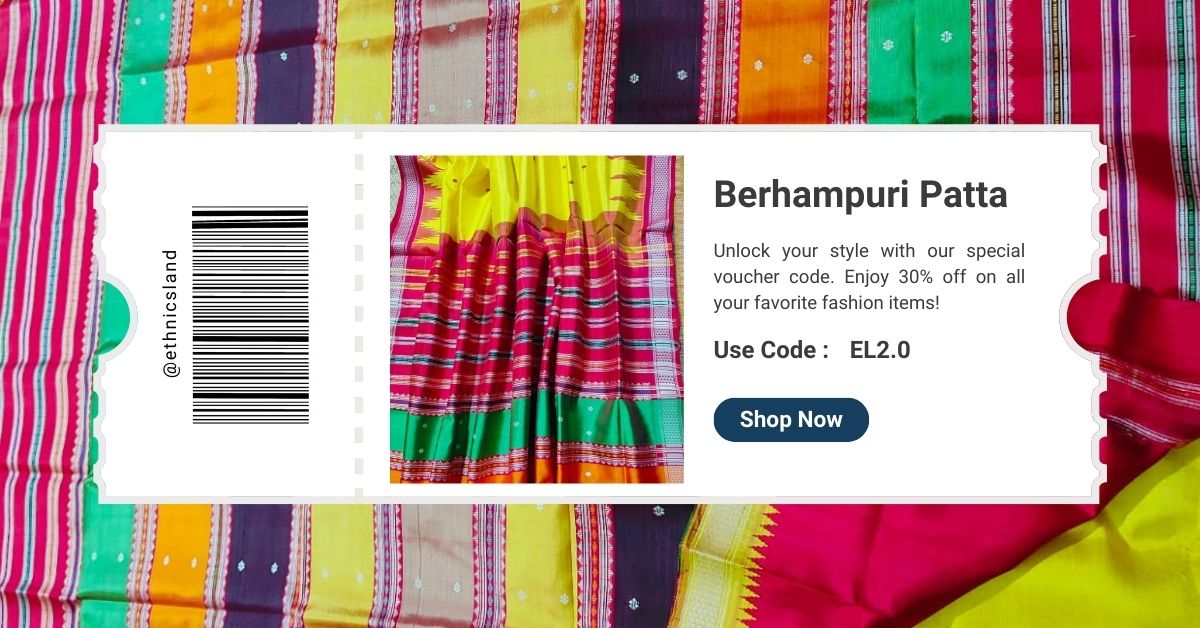The height and width of the screenshot is (628, 1200).
Task: Copy the EL2.0 voucher code
Action: (880, 350)
